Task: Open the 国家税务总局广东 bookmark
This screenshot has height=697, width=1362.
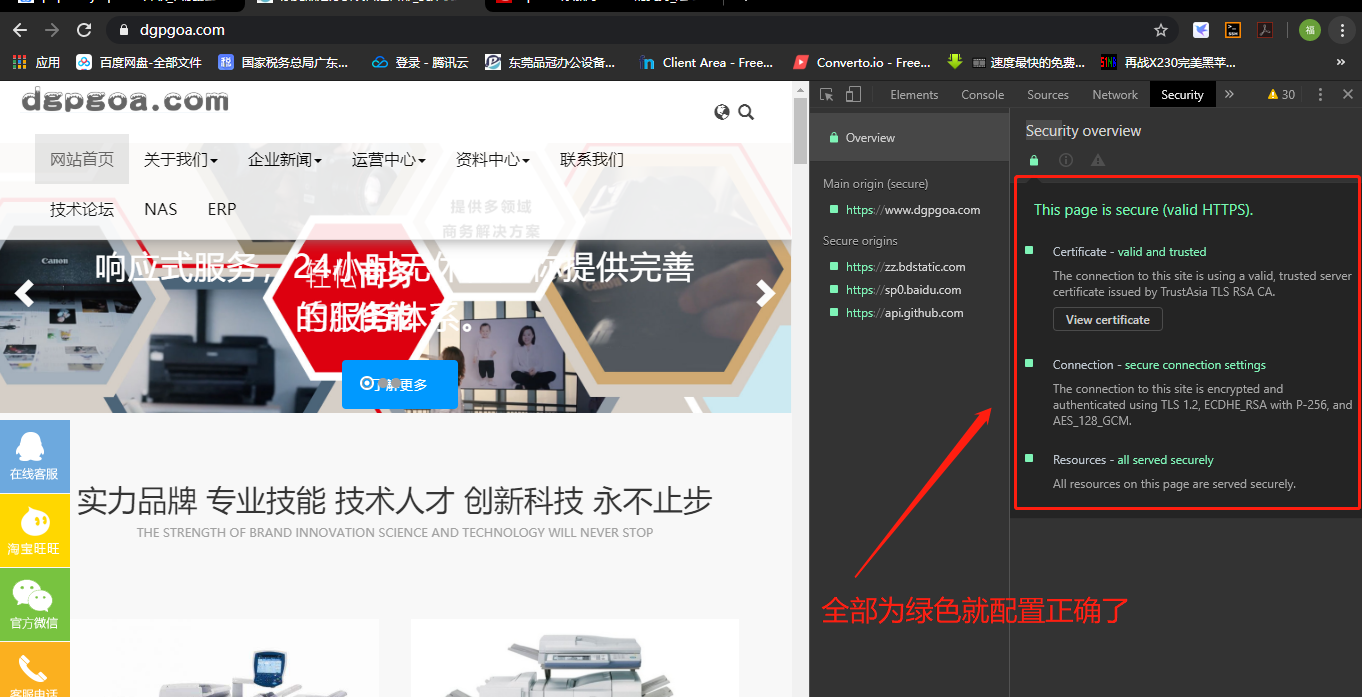Action: click(284, 62)
